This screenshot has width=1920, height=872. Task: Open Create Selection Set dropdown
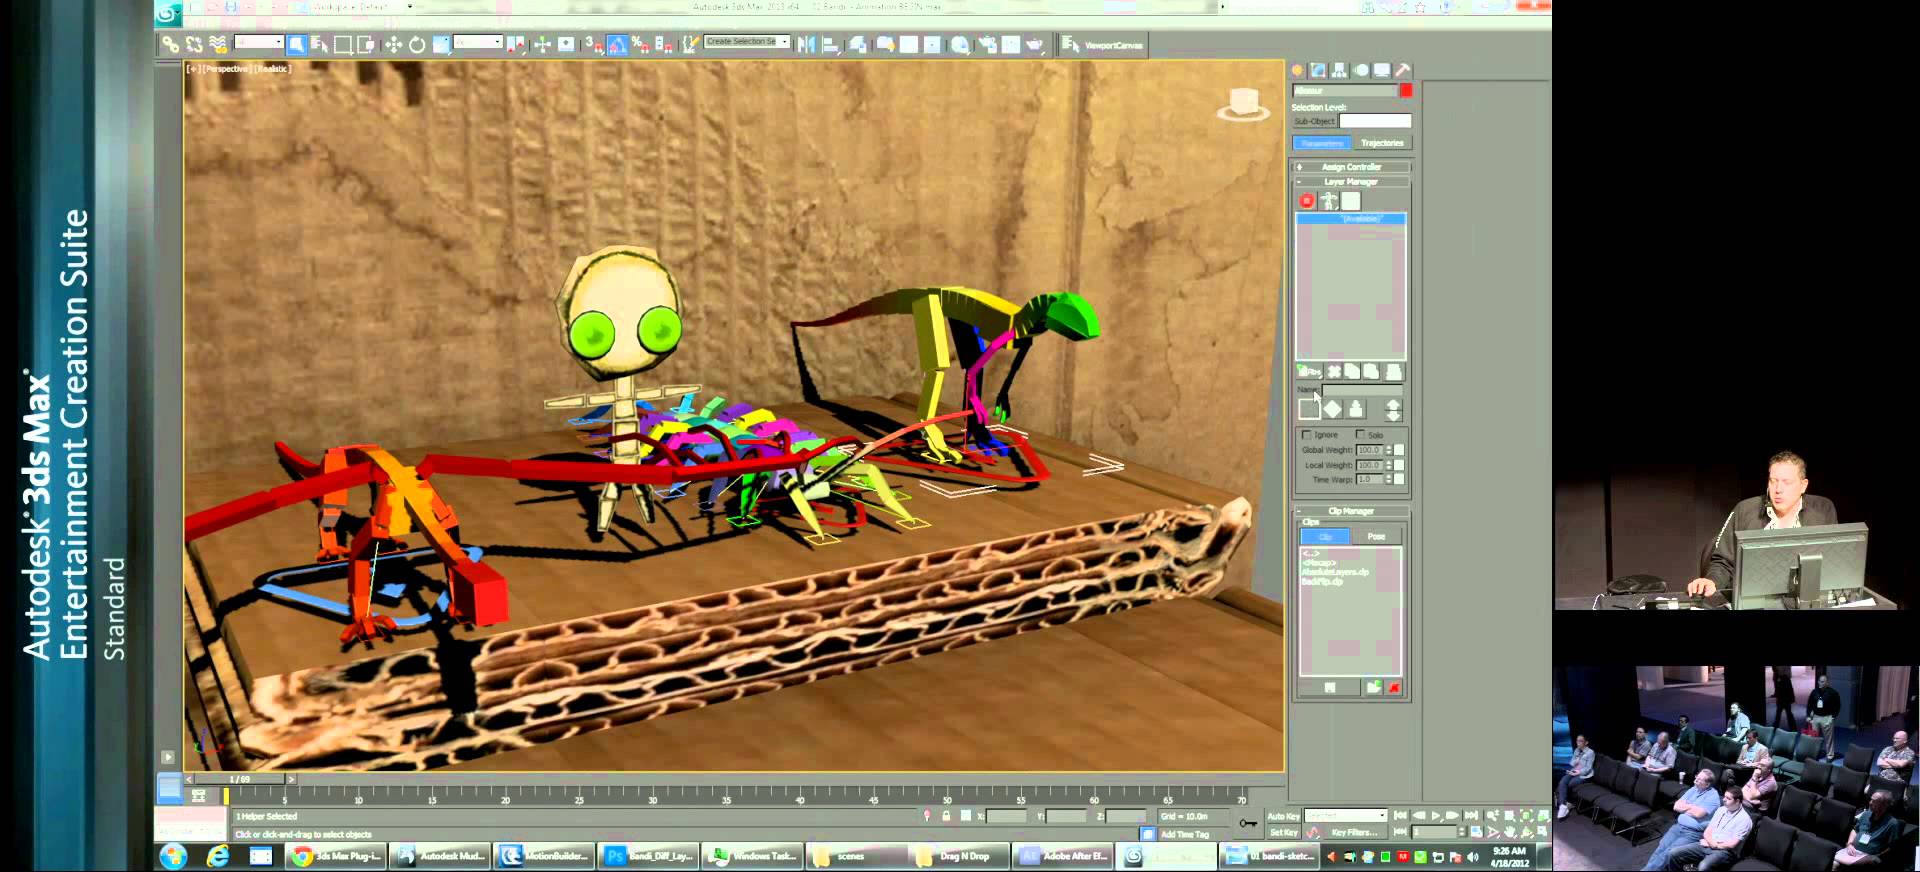point(747,42)
